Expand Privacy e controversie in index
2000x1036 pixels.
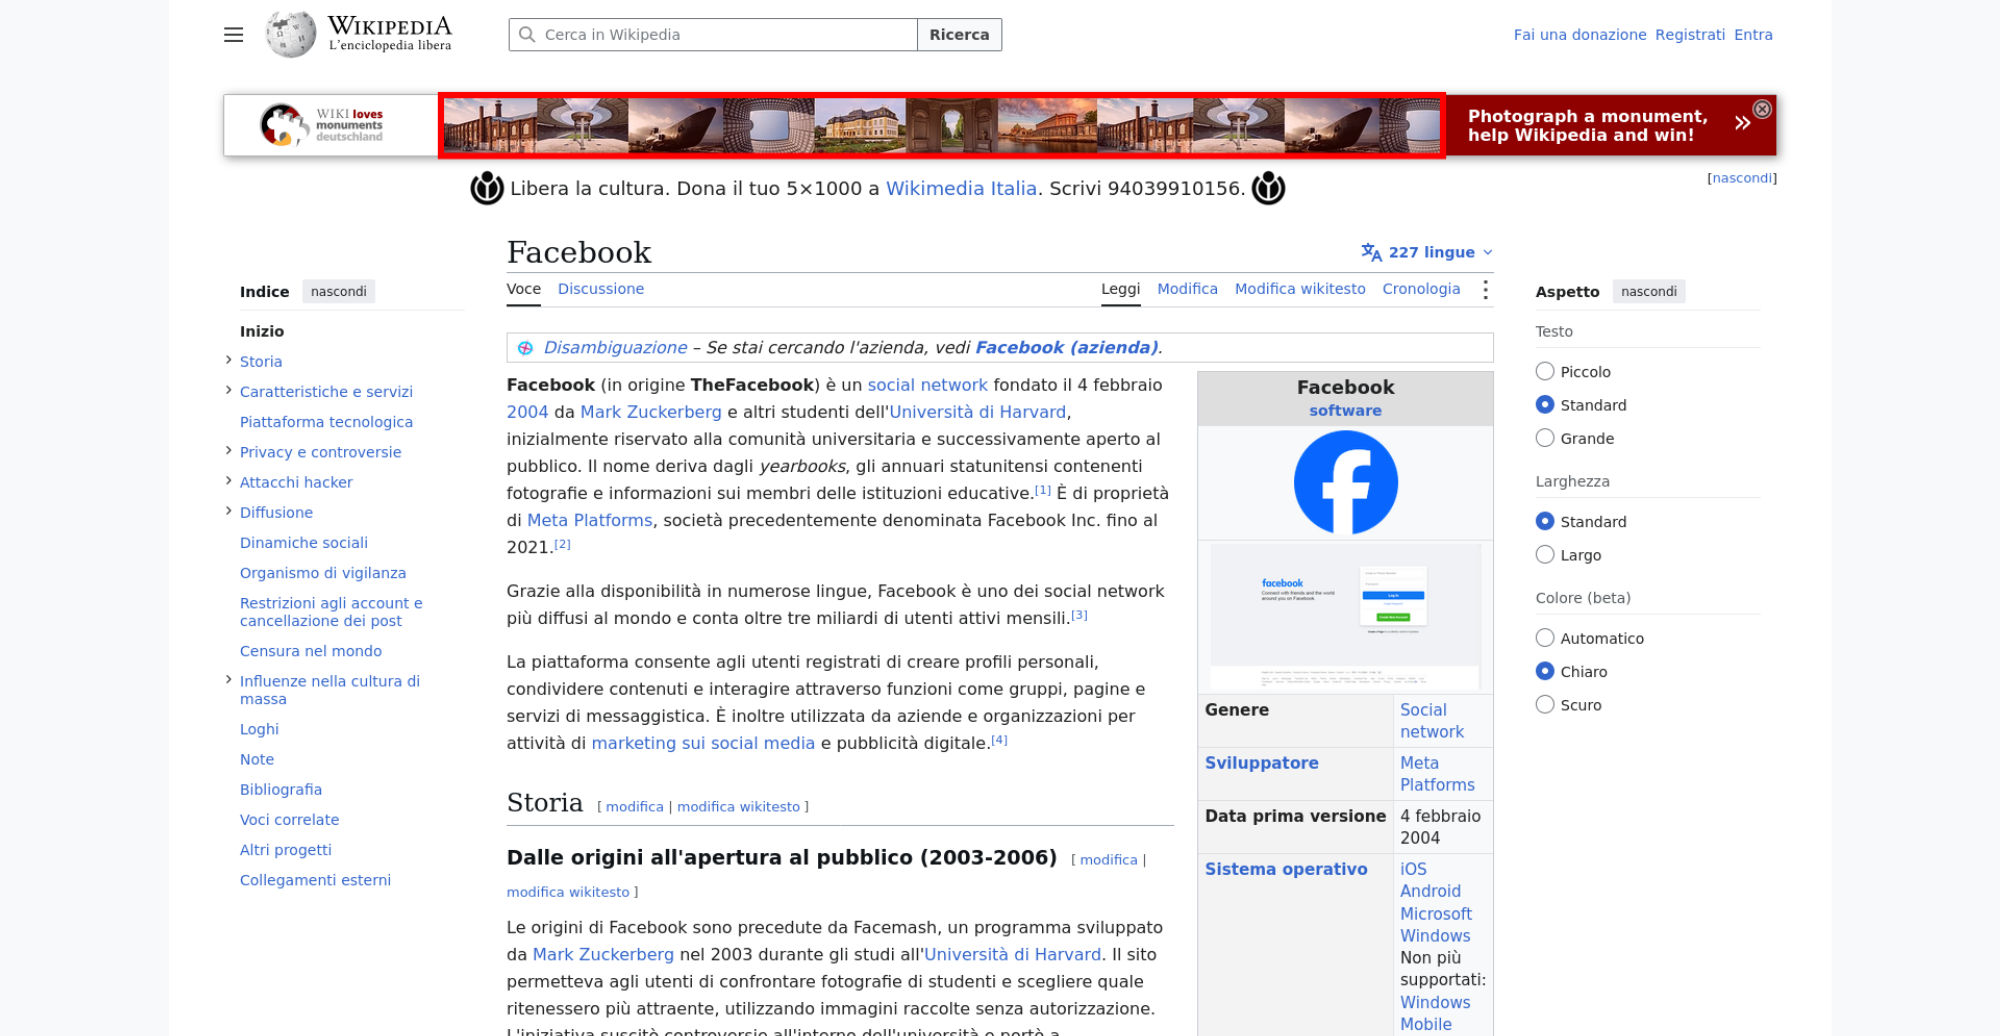coord(228,451)
